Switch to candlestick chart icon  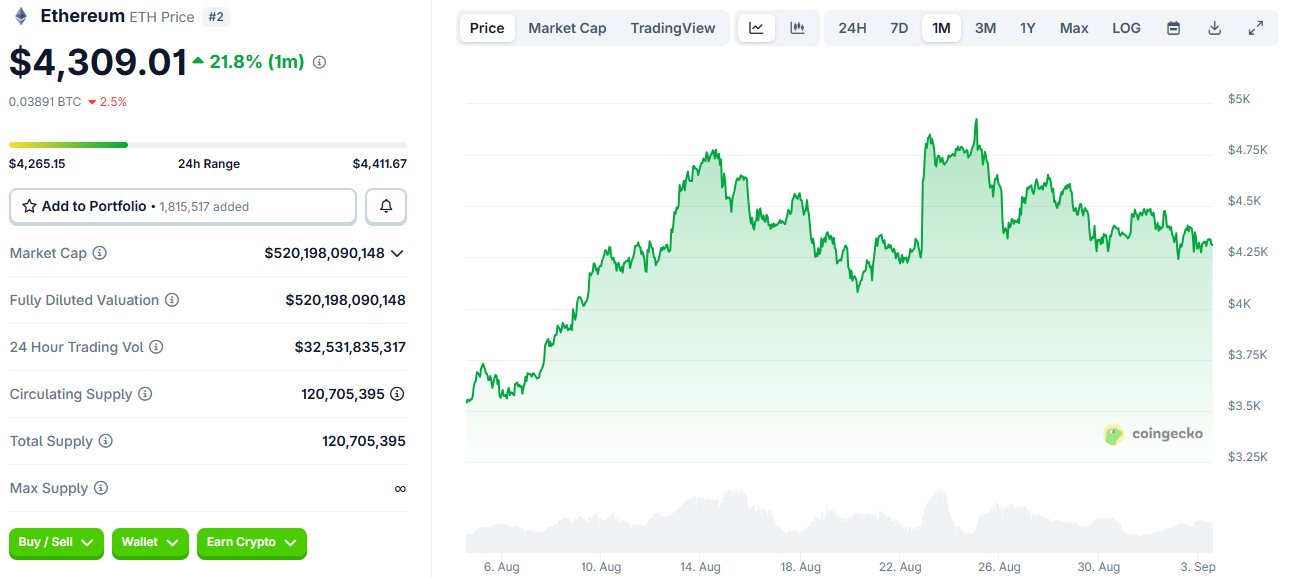click(x=797, y=28)
